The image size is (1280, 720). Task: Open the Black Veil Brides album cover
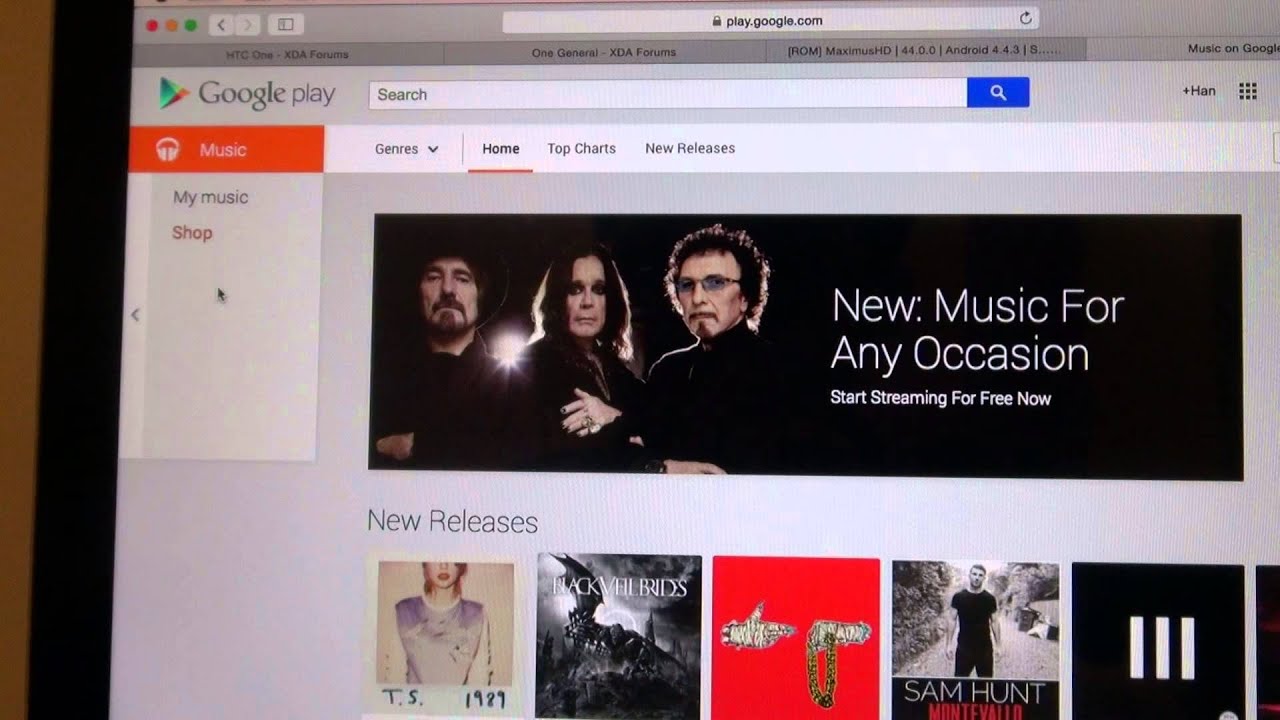click(x=619, y=636)
